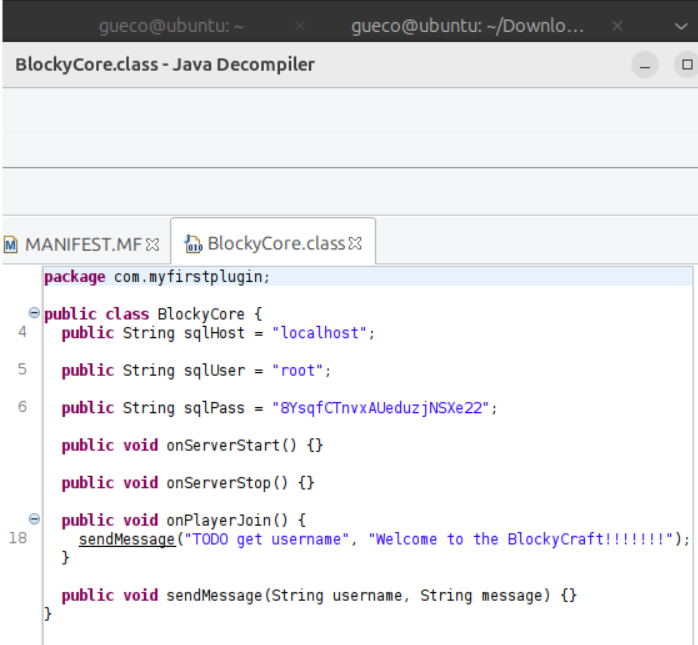
Task: Click the package com.myfirstplugin line
Action: click(157, 277)
